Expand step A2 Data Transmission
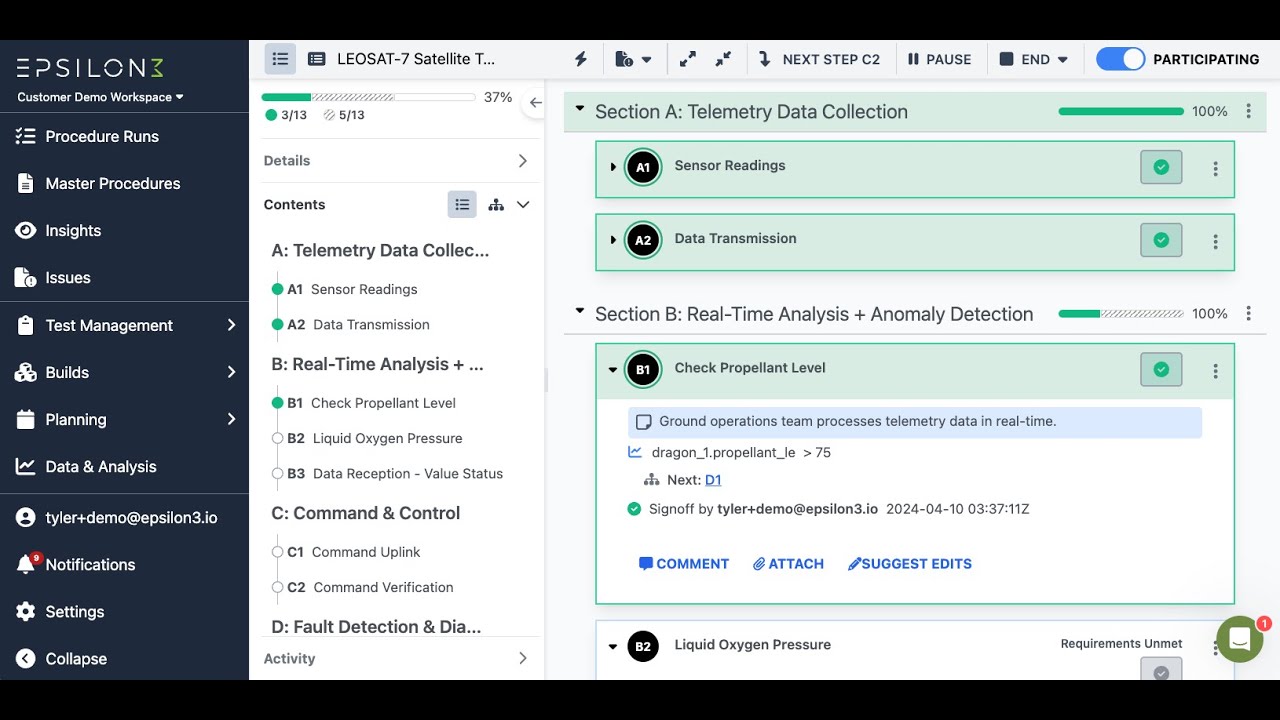This screenshot has height=720, width=1280. pos(613,240)
